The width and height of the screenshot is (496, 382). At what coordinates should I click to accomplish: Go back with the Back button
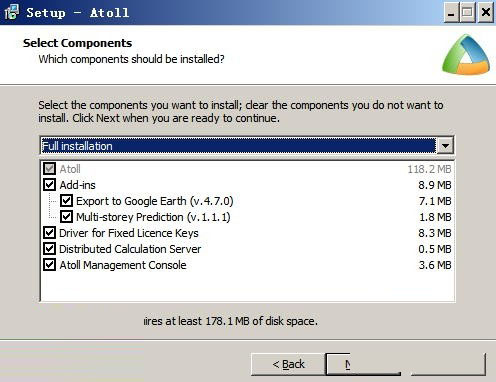(288, 364)
